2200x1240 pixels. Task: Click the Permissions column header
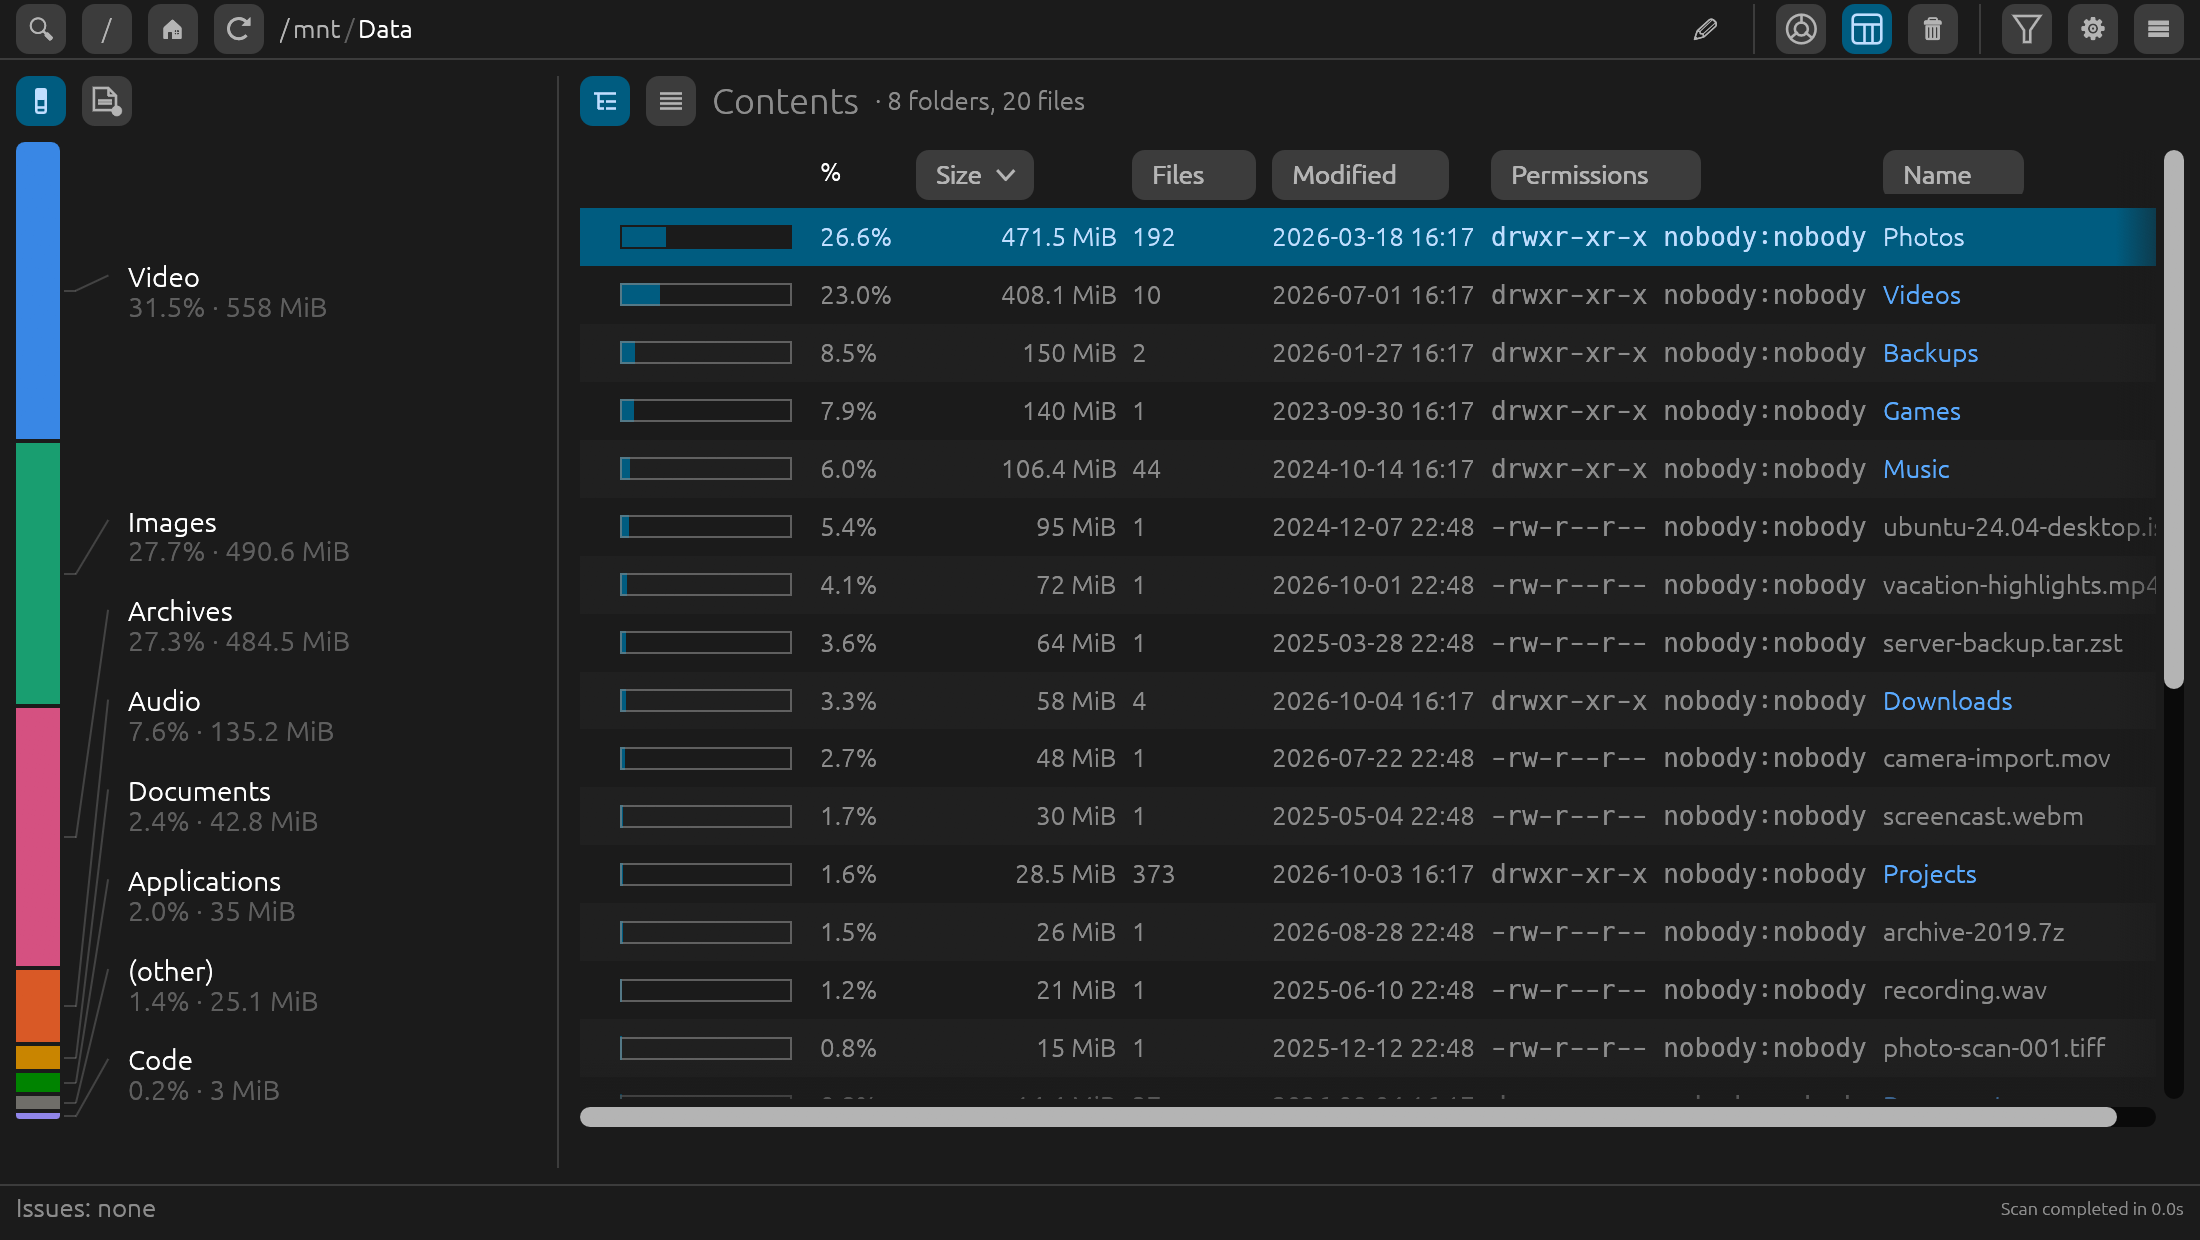pyautogui.click(x=1596, y=175)
